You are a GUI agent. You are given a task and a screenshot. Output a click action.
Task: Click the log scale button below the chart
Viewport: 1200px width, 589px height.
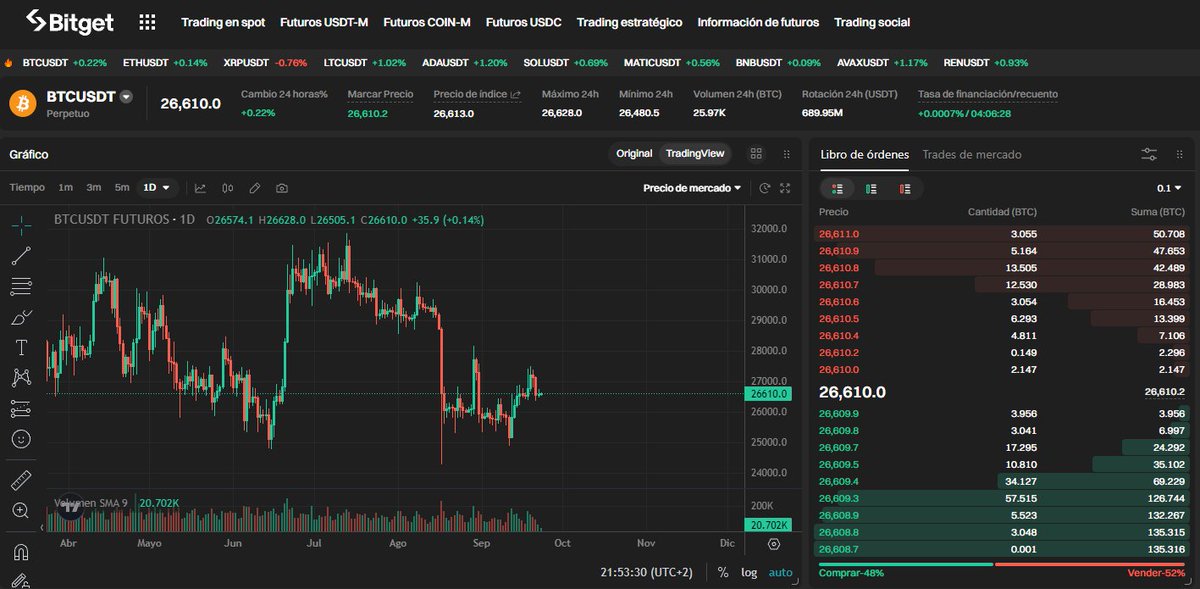click(749, 572)
